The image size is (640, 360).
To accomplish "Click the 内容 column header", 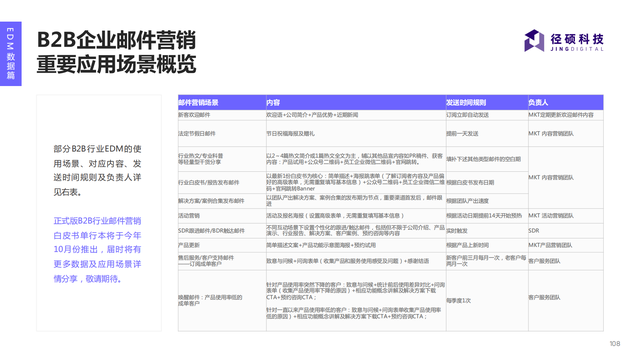I will [x=273, y=102].
